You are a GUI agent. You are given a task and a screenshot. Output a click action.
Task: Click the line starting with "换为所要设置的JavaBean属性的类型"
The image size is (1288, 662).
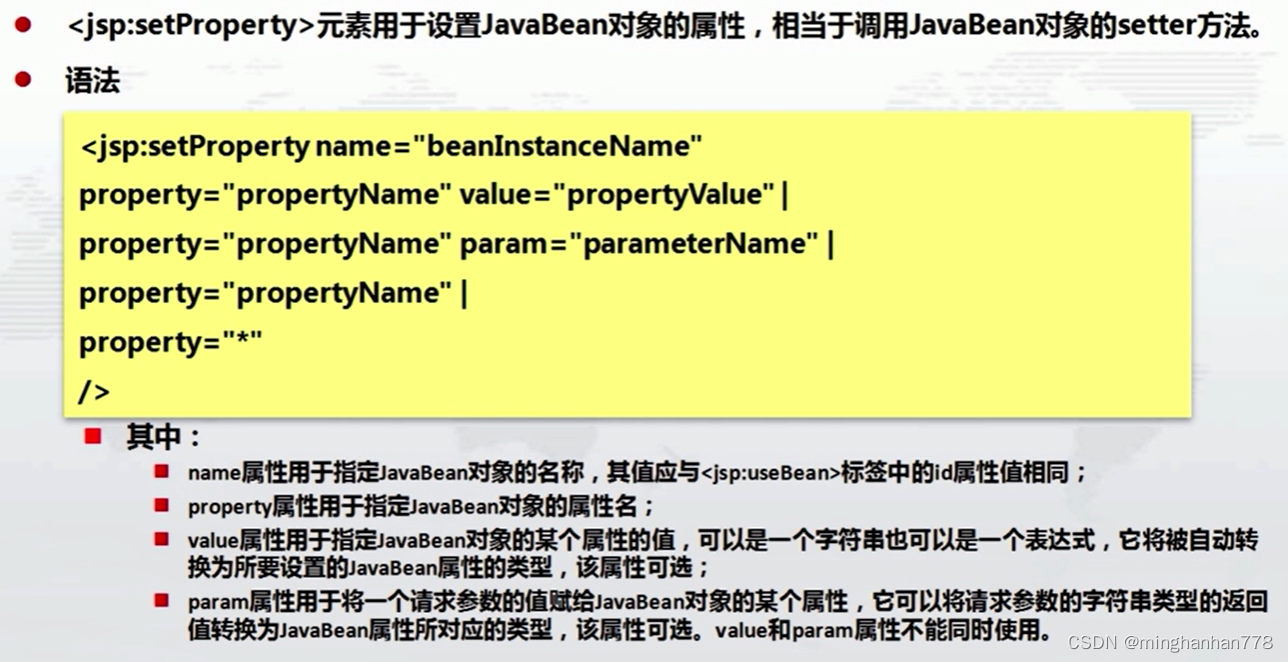tap(449, 569)
